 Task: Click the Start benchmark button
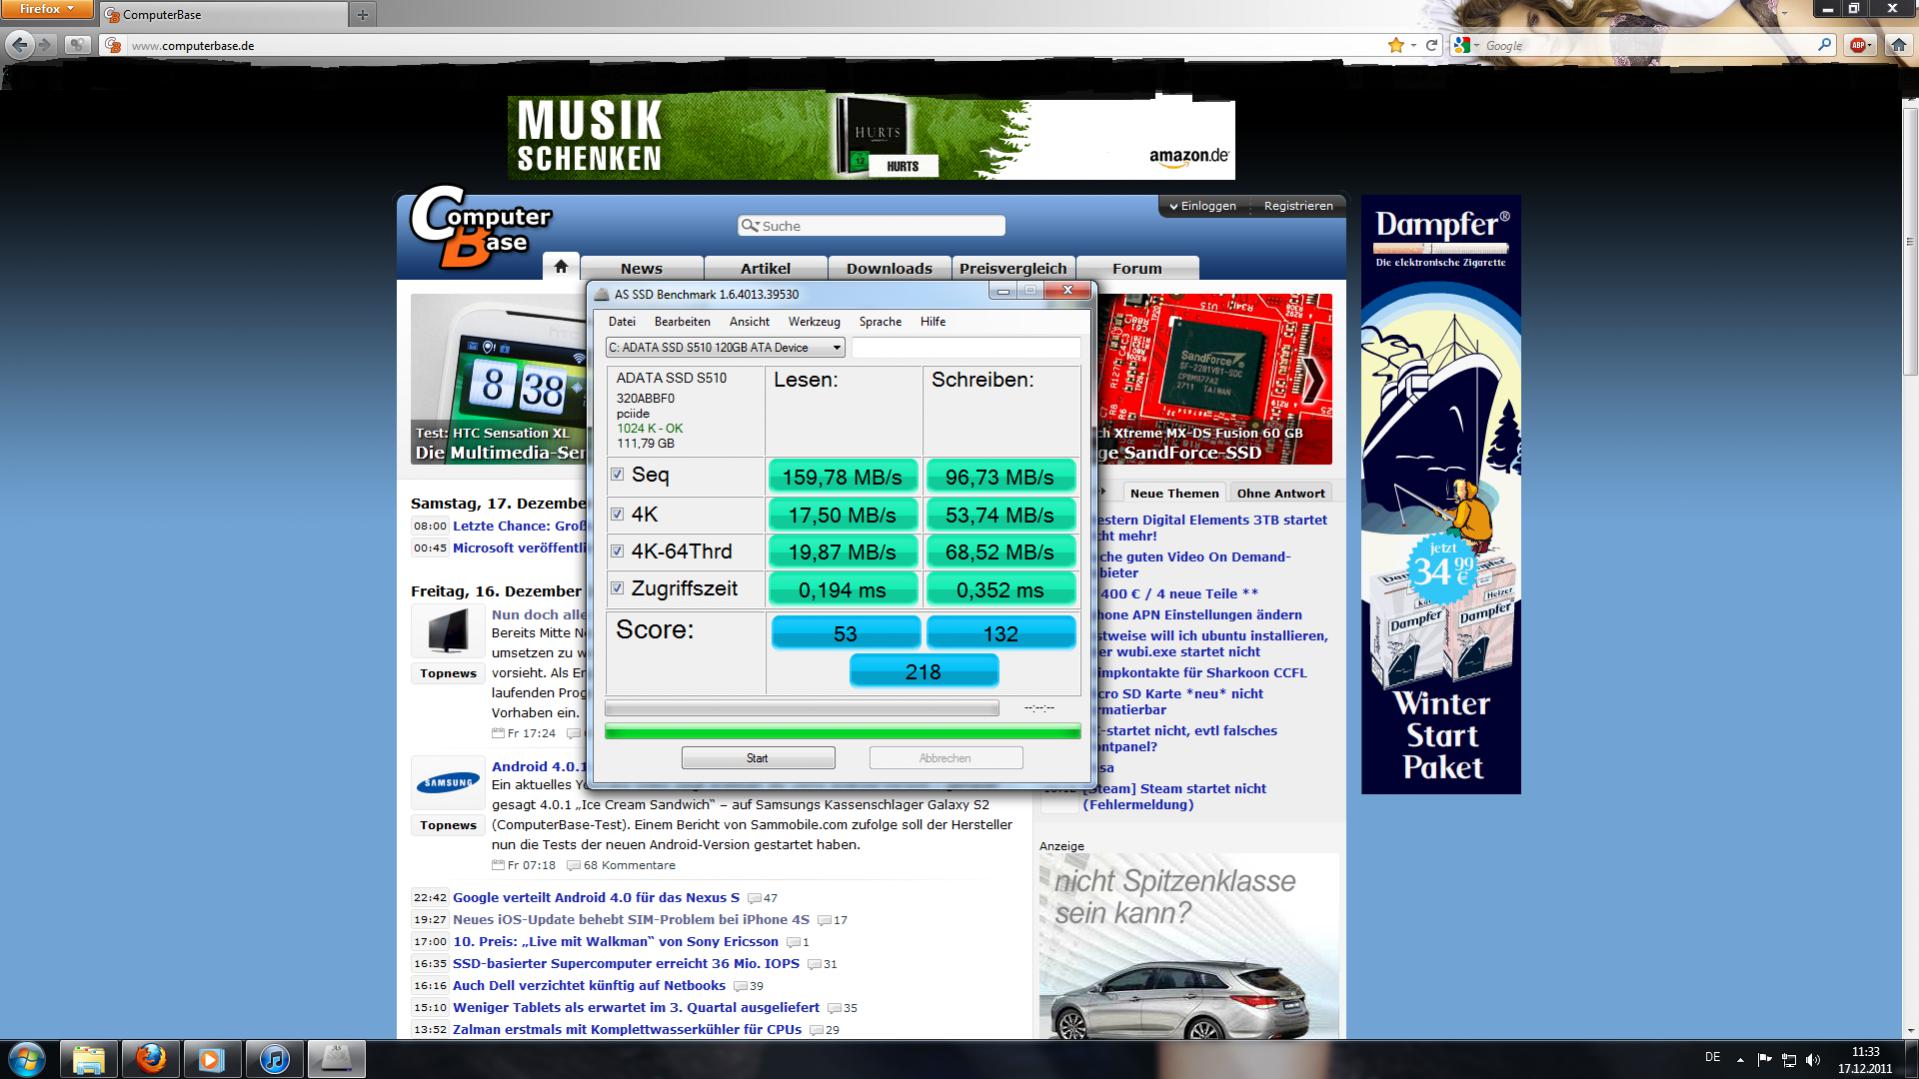pos(758,758)
